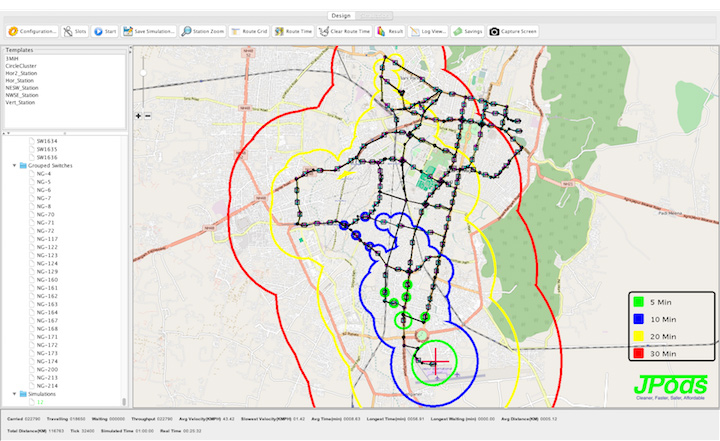Collapse the Simulations folder in the tree
This screenshot has width=720, height=441.
coord(14,394)
